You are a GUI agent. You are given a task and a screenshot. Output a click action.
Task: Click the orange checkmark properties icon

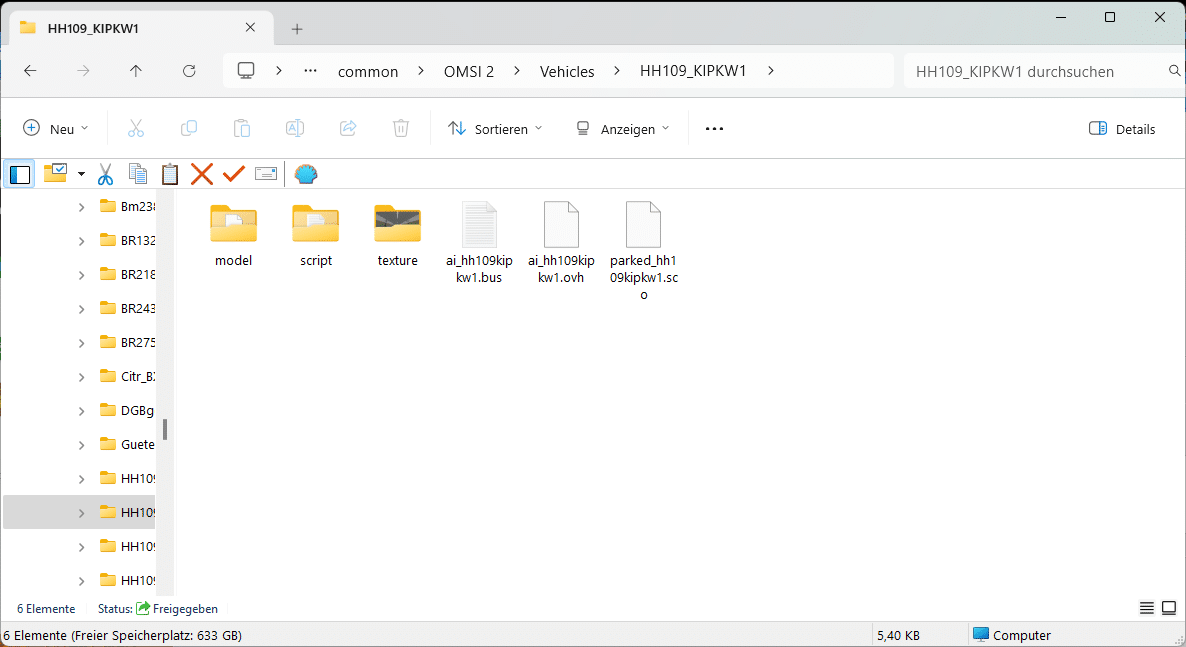(x=234, y=174)
